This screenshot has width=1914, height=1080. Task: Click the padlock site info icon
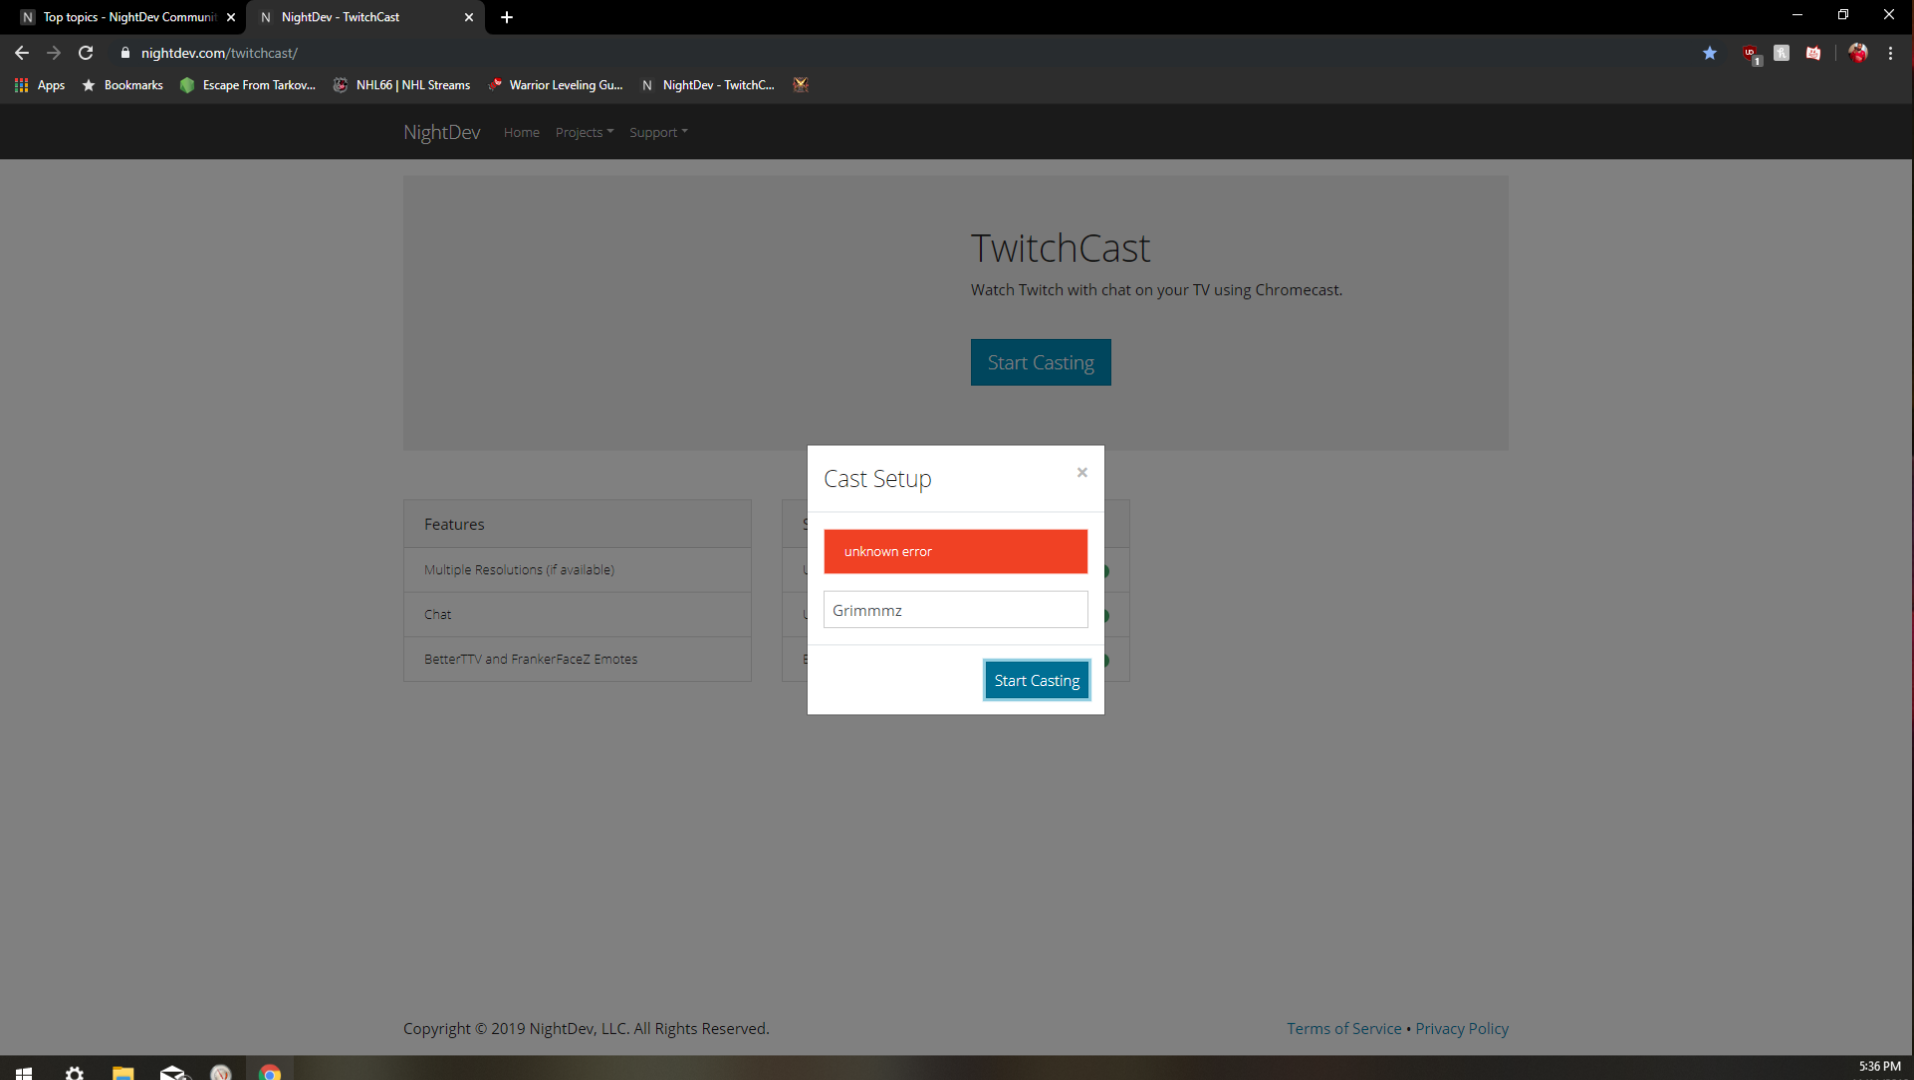click(125, 53)
